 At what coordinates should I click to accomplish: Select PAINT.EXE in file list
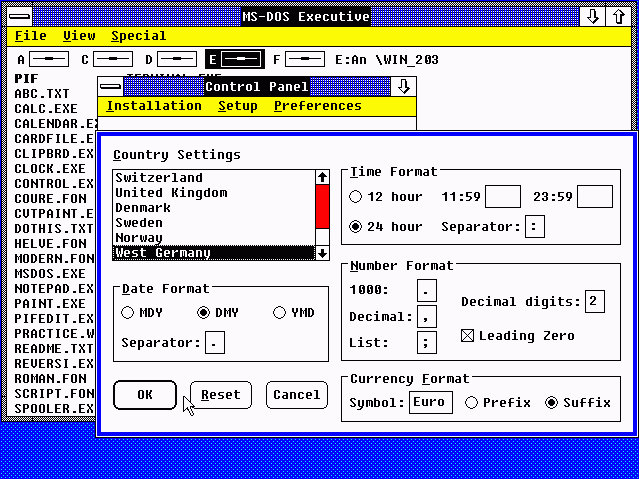click(x=50, y=304)
